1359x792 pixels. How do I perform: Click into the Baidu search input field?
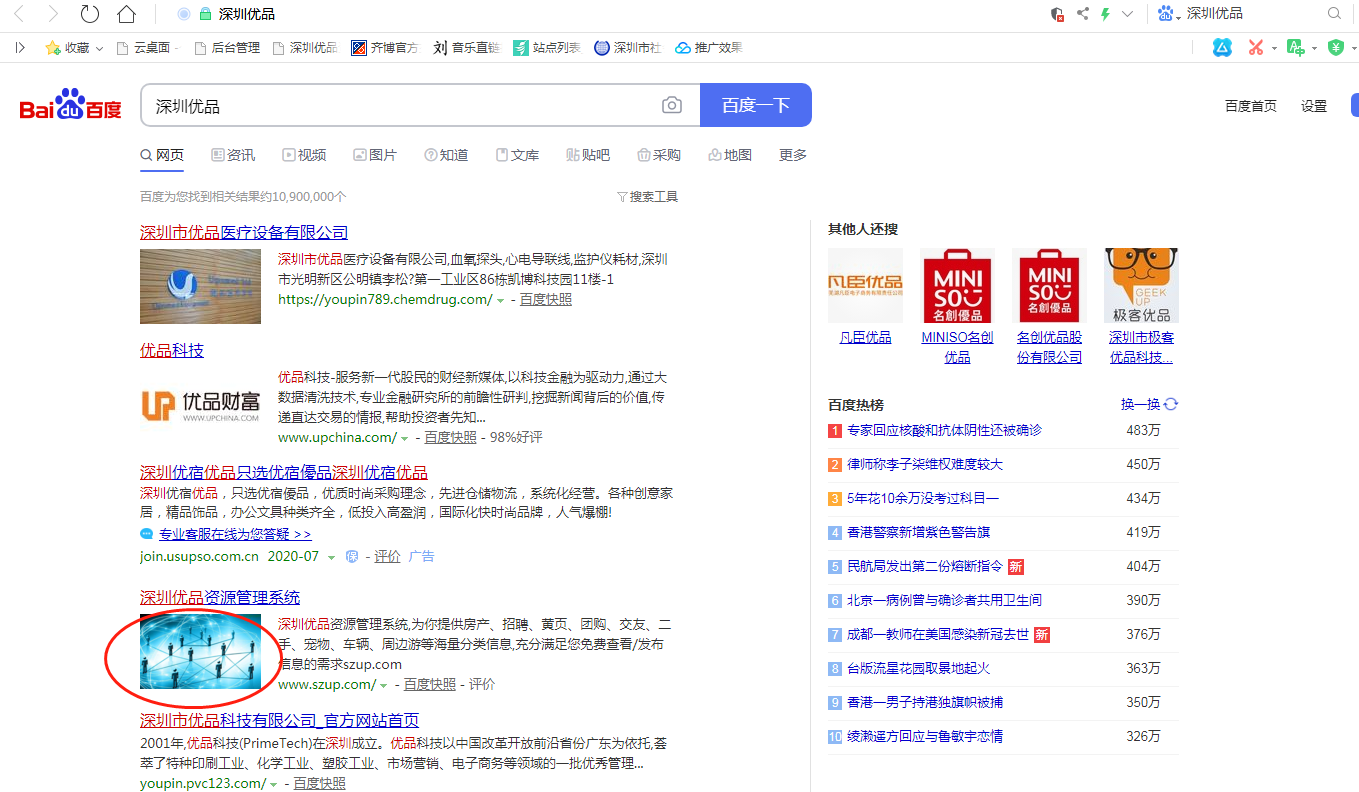pos(400,105)
